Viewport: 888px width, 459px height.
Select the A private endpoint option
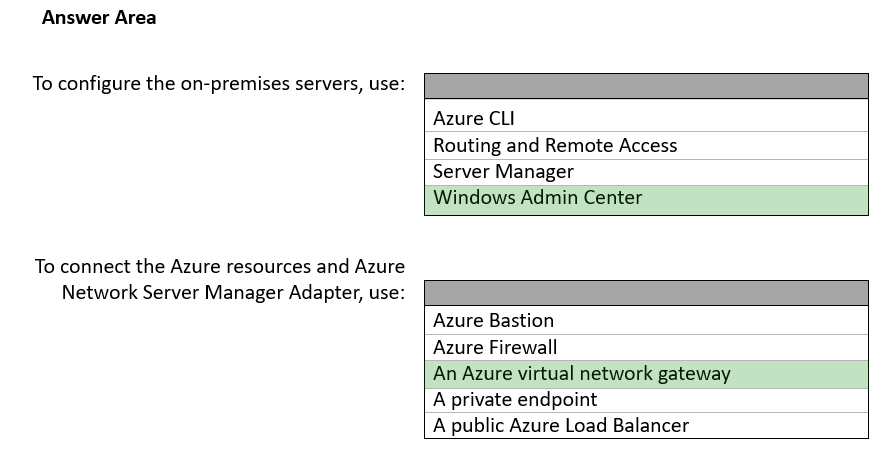coord(515,400)
